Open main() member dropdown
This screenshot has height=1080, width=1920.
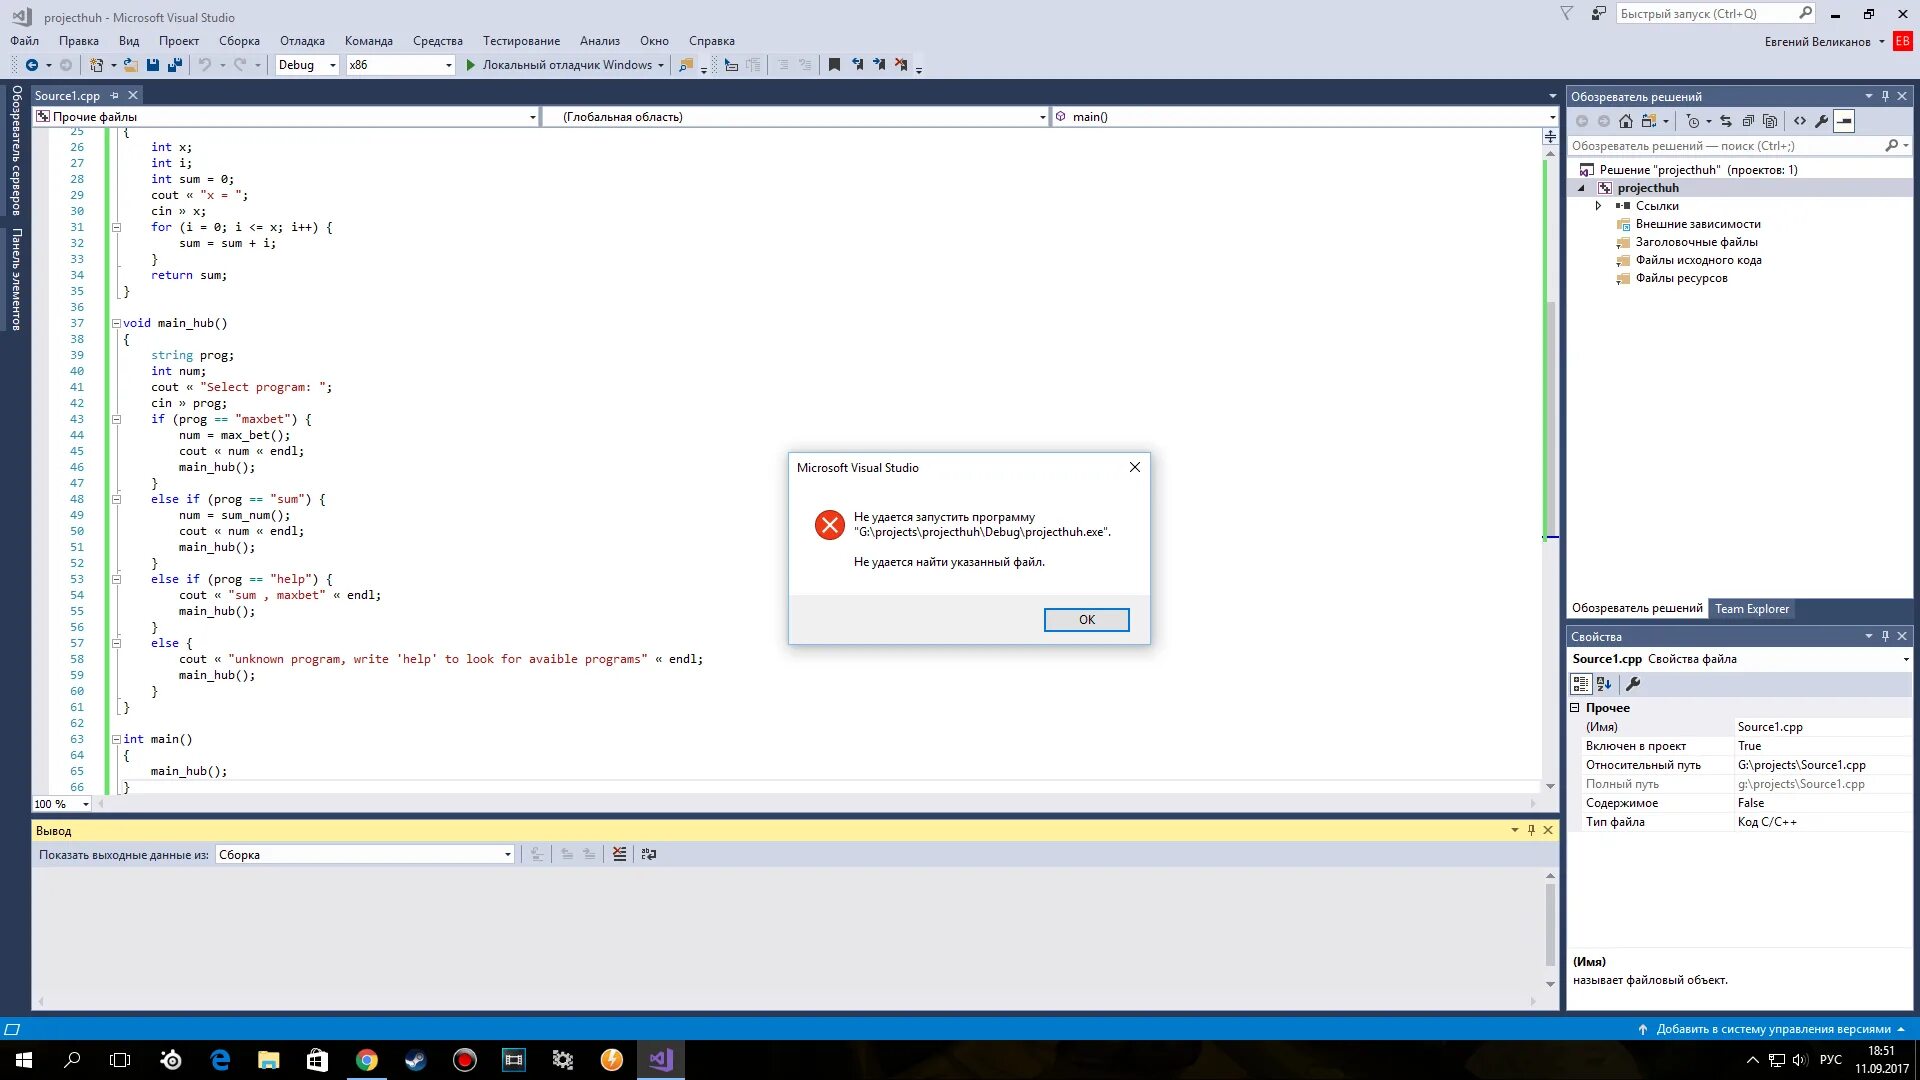(1552, 117)
